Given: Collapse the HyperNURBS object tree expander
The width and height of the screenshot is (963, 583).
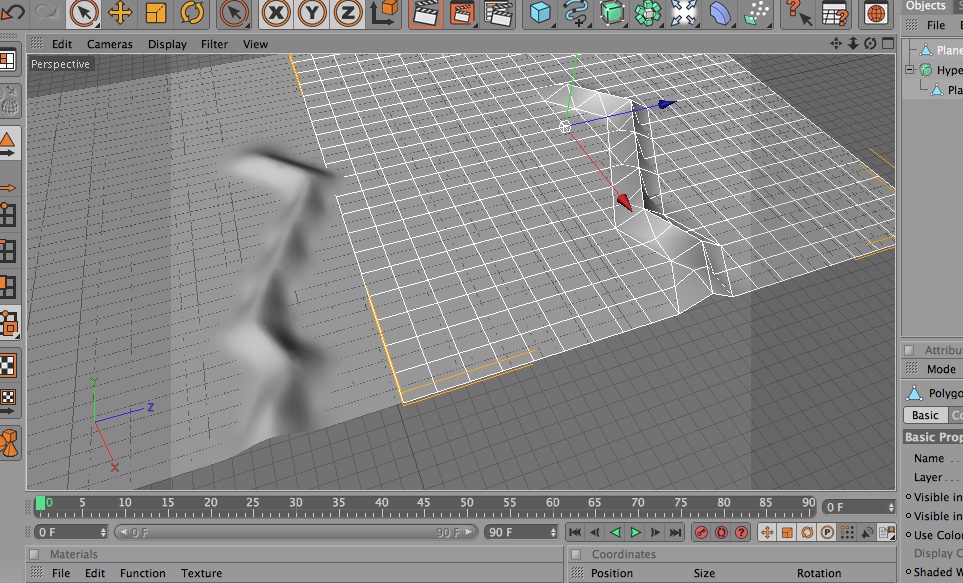Looking at the screenshot, I should point(910,70).
